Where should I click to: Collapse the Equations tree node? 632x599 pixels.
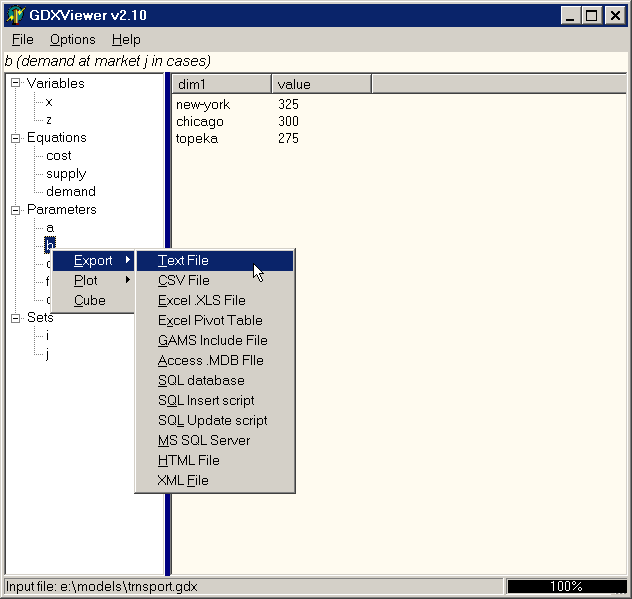(16, 138)
